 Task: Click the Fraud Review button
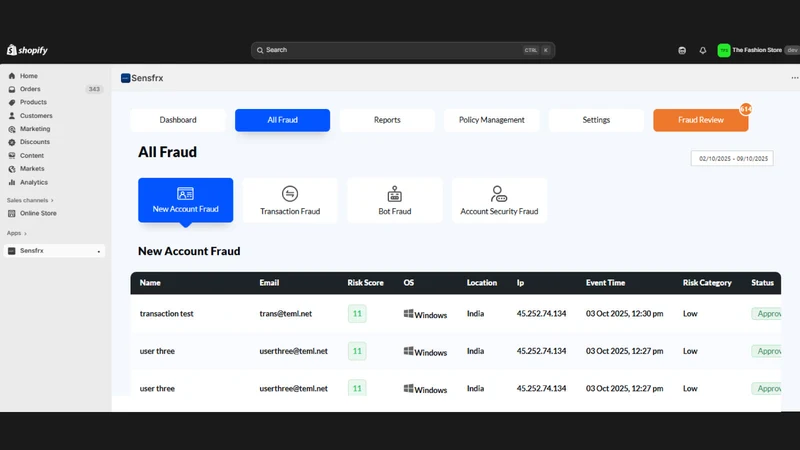point(701,120)
